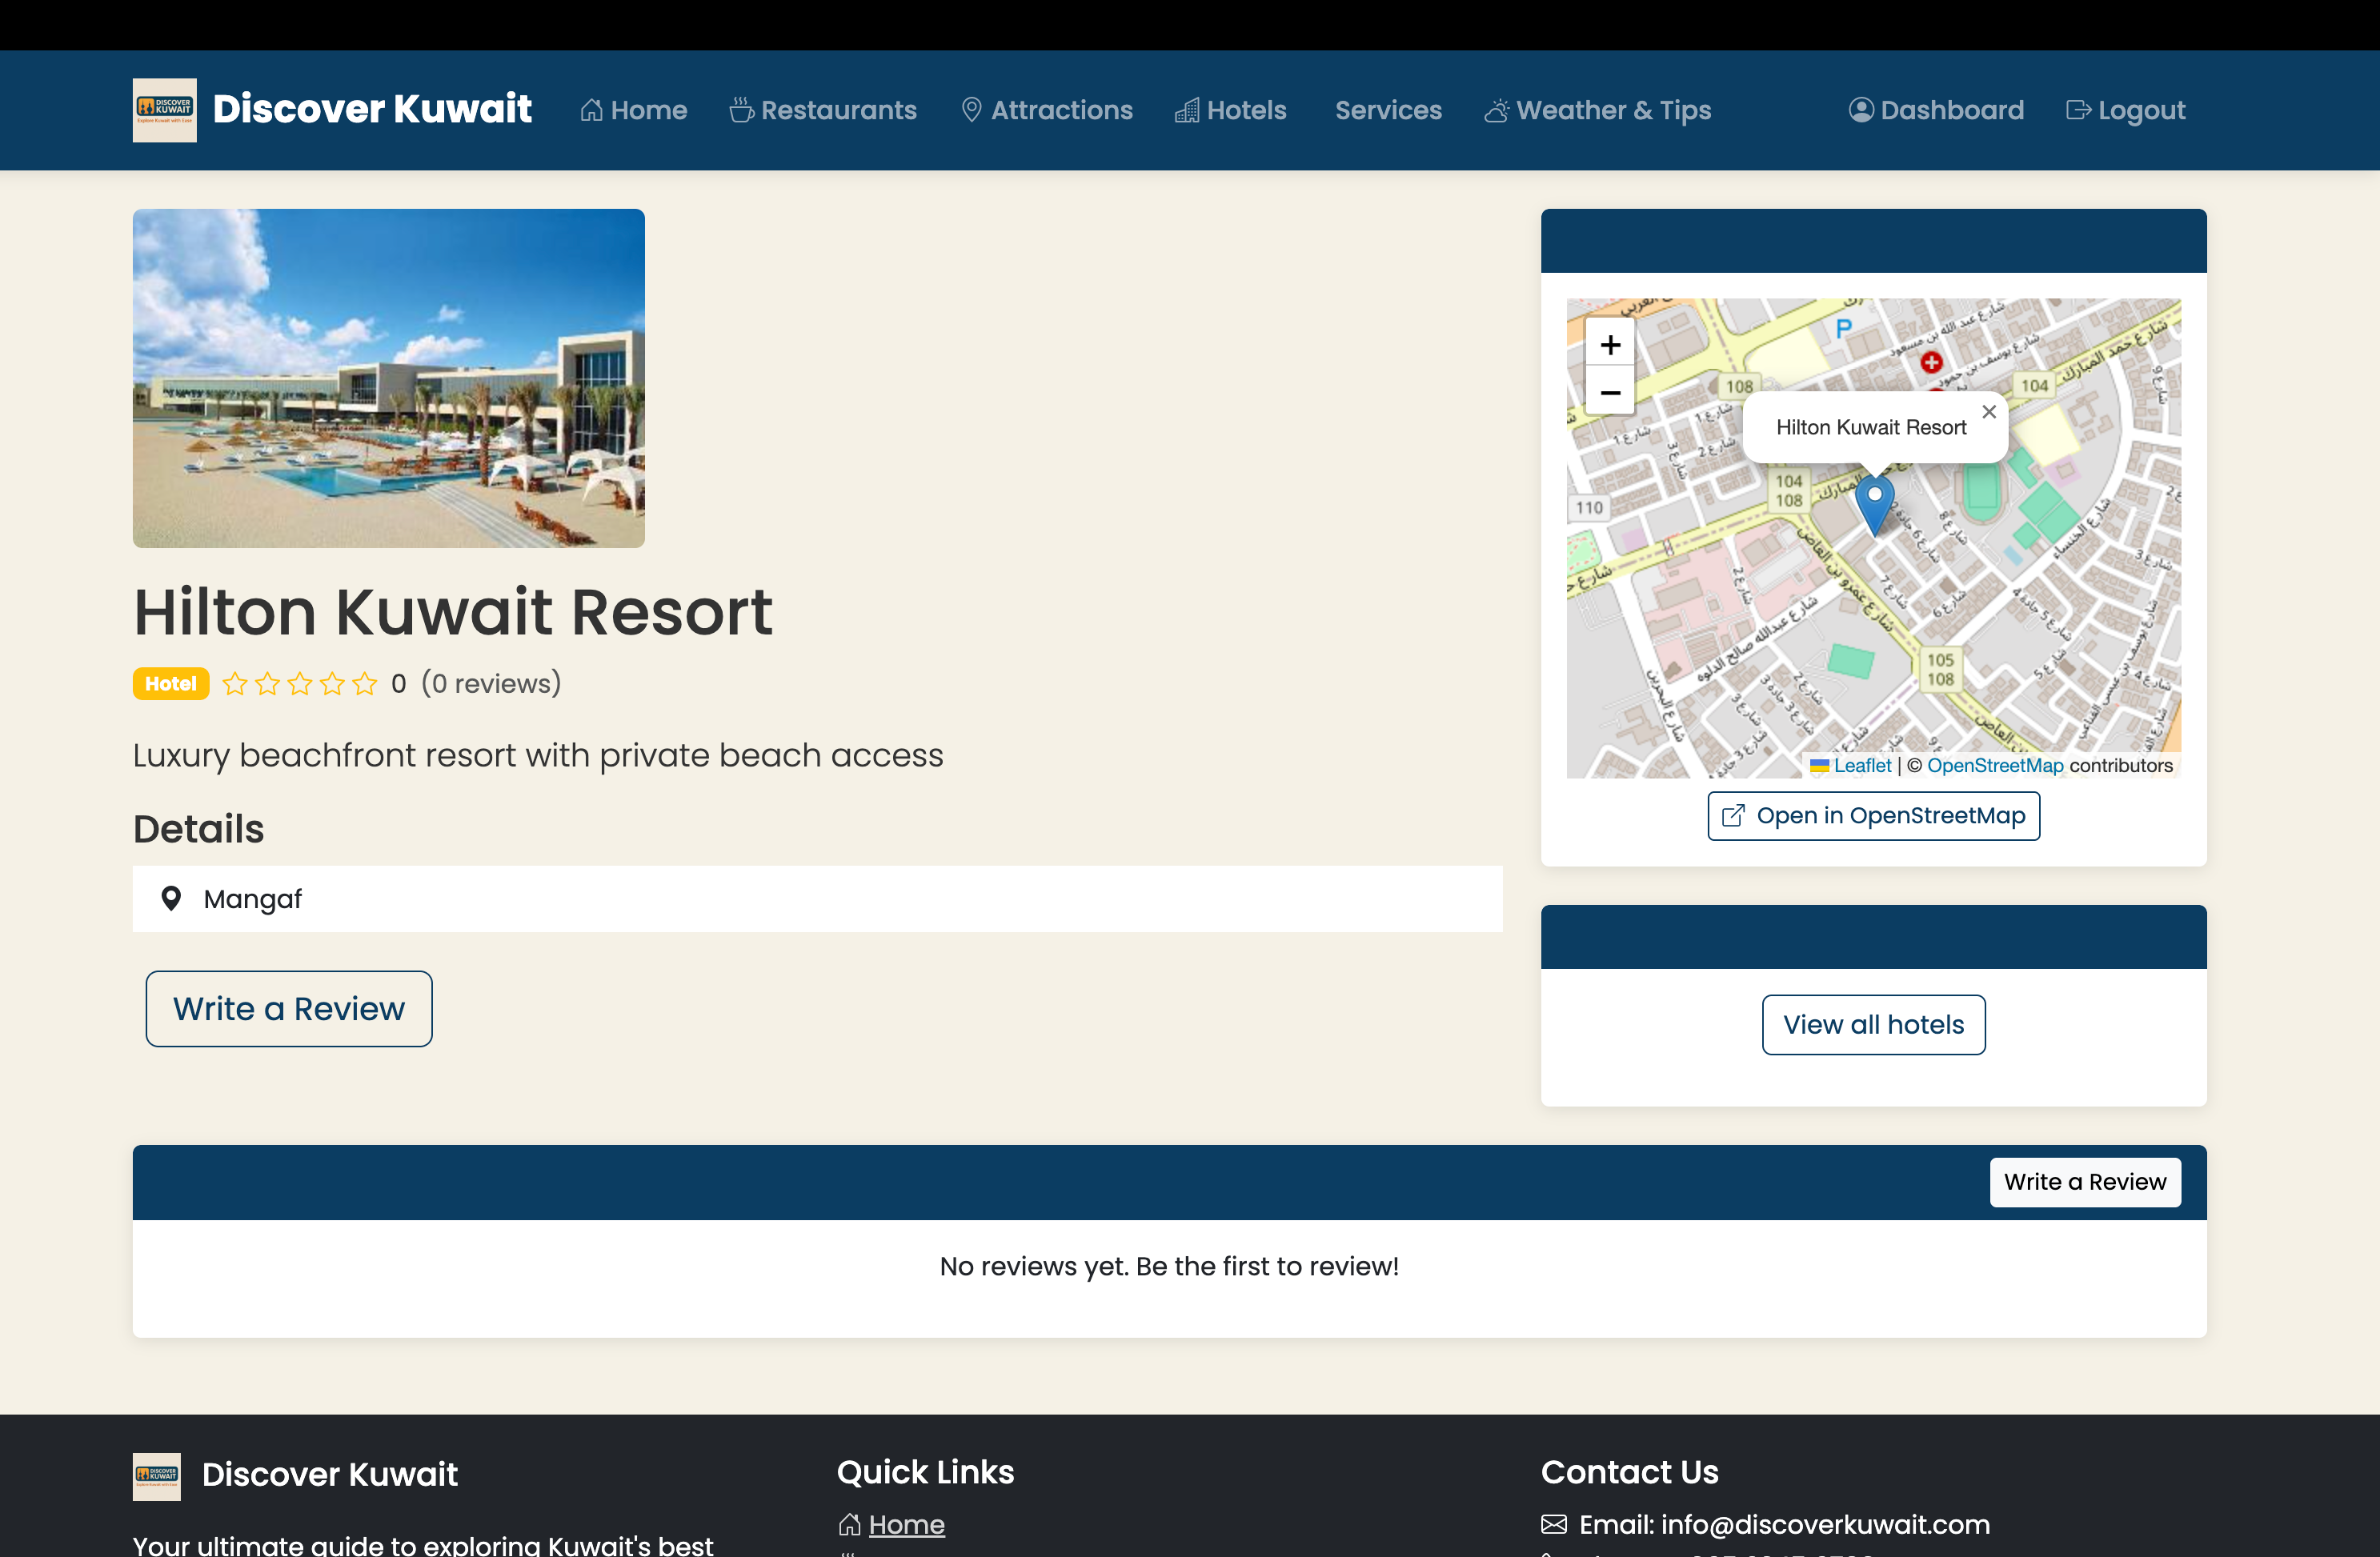Click Open in OpenStreetMap button

[x=1874, y=816]
